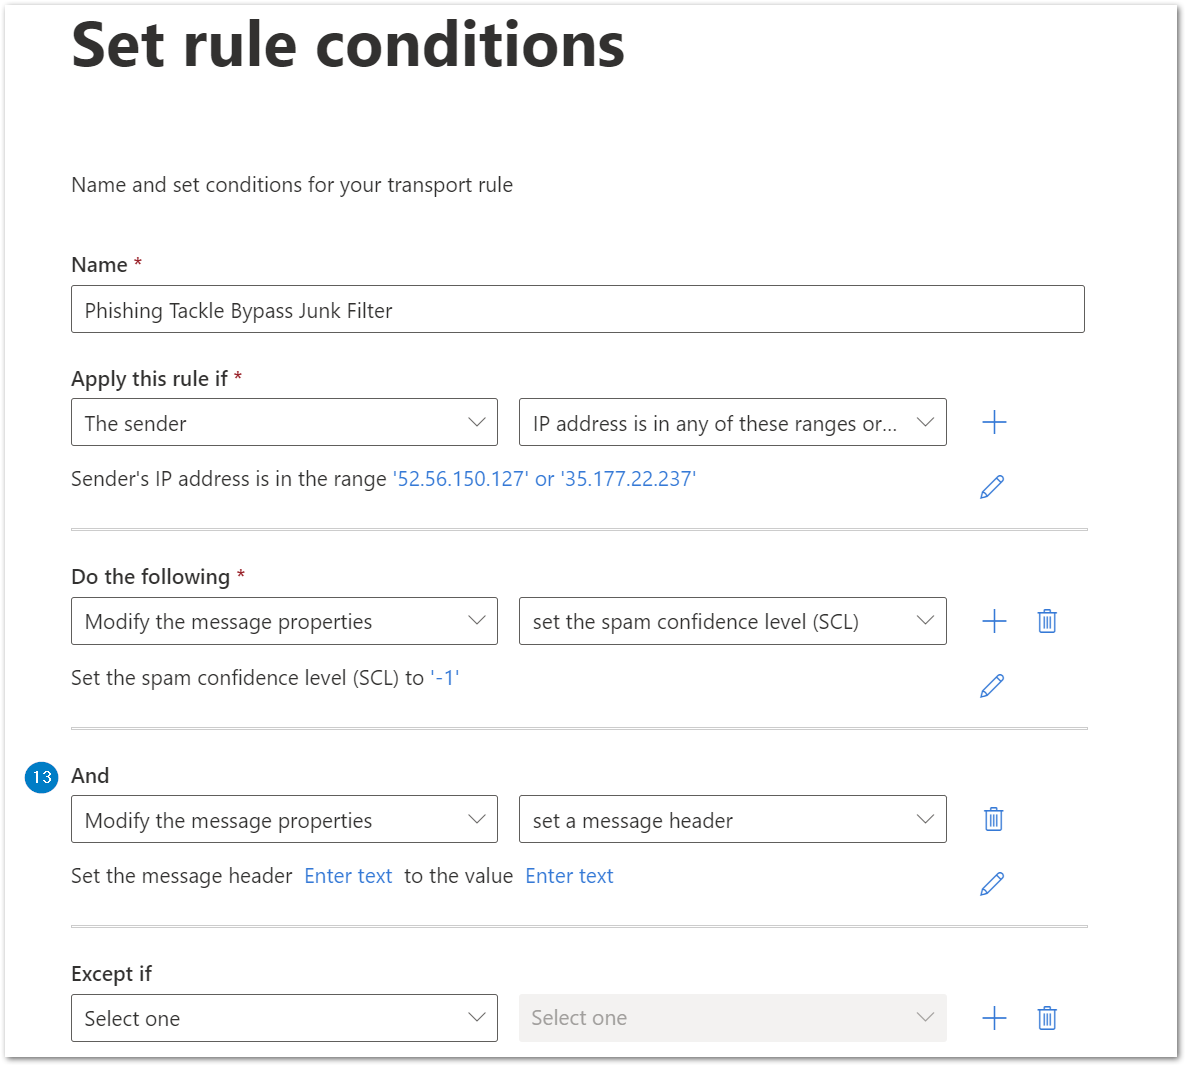Add another condition with plus icon beside IP address dropdown
Screen dimensions: 1186x1066
click(x=994, y=422)
